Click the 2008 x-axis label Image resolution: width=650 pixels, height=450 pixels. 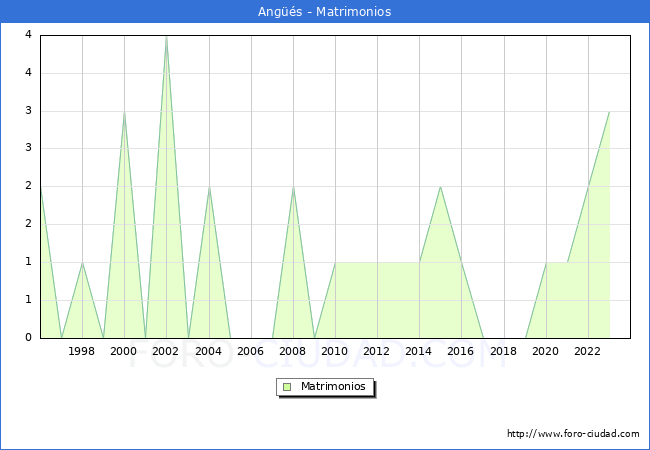point(292,351)
